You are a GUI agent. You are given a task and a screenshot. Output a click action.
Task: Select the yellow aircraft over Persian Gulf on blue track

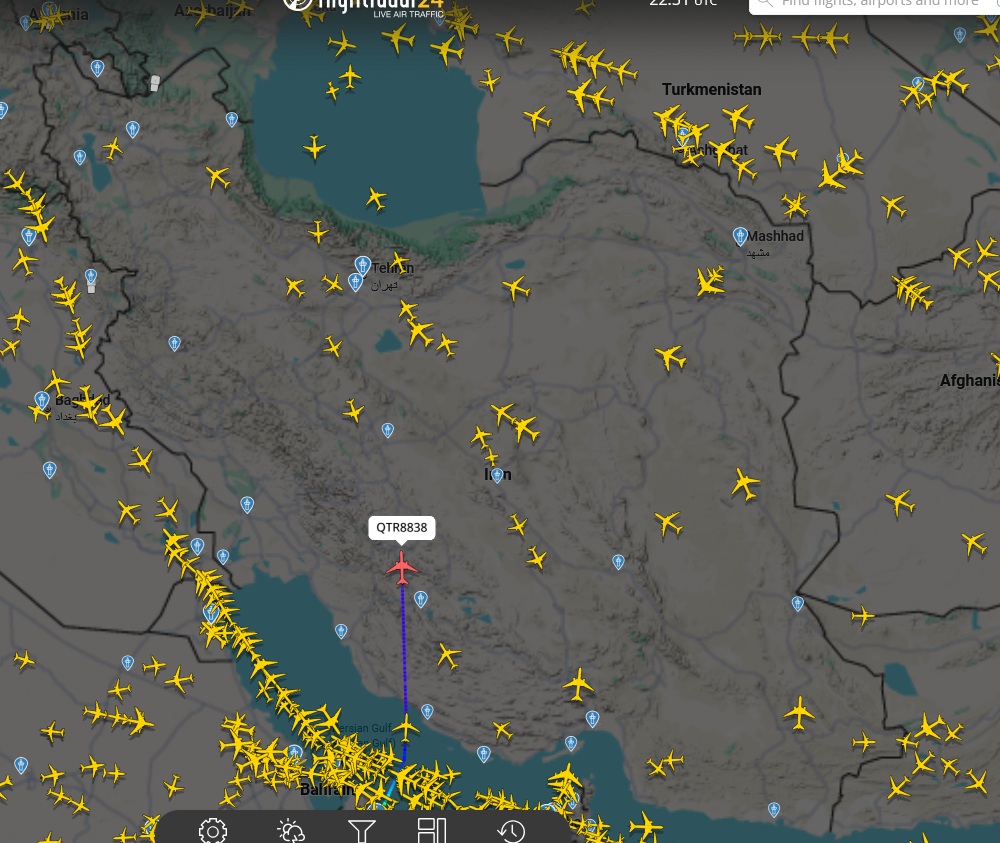(406, 728)
